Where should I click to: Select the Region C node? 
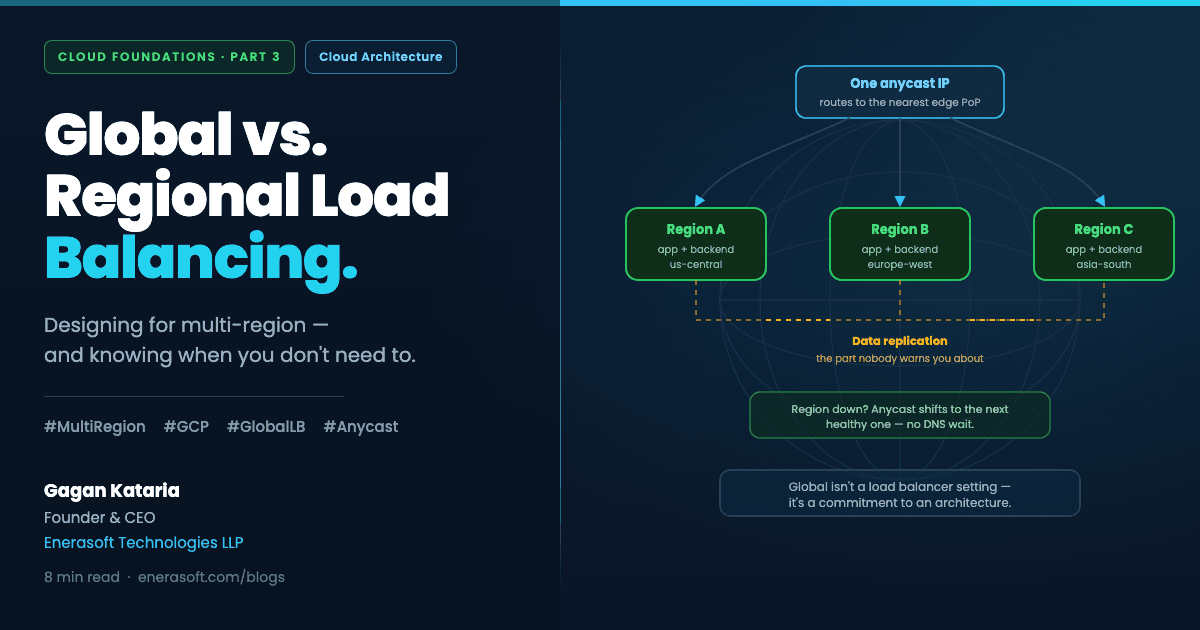tap(1104, 244)
